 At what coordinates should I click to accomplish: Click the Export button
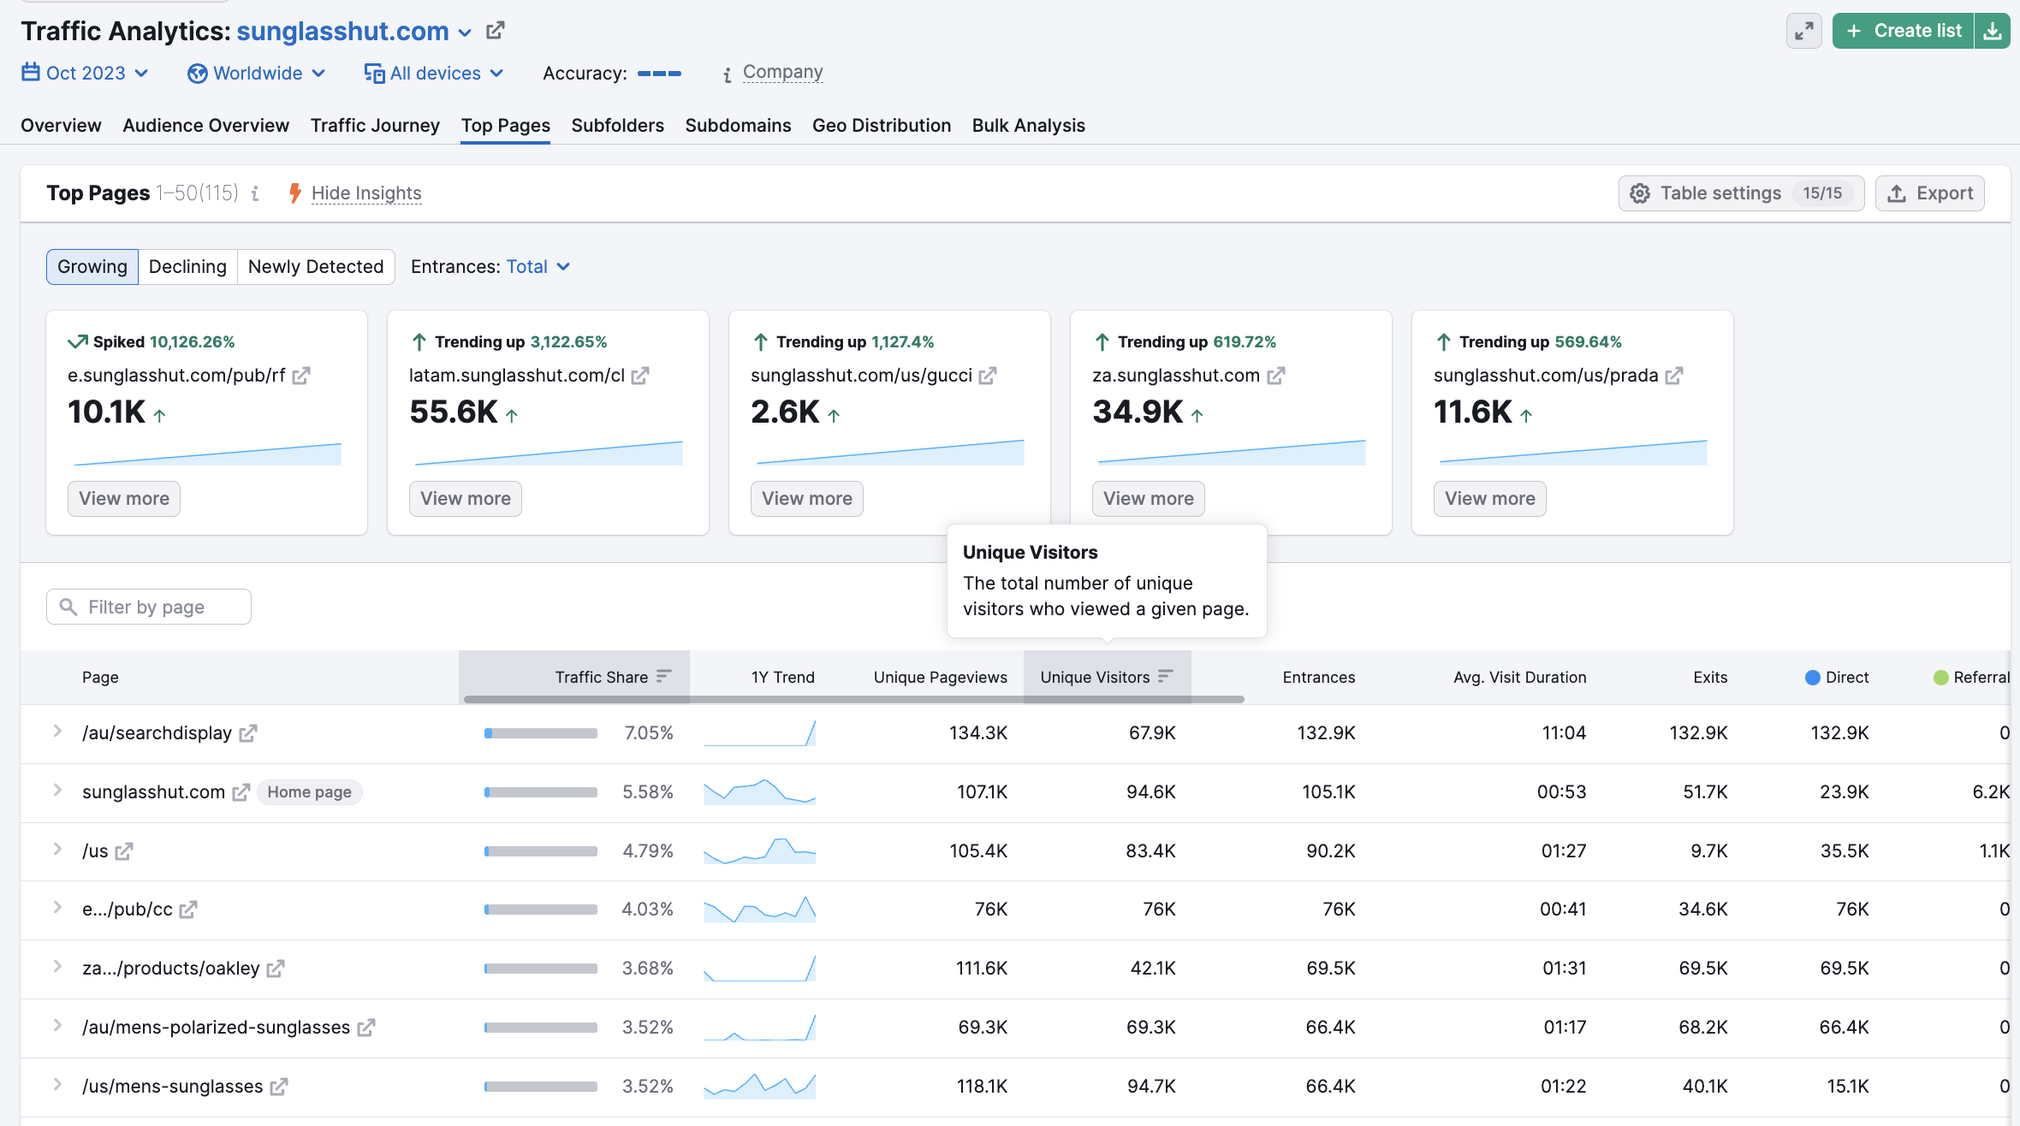tap(1930, 194)
